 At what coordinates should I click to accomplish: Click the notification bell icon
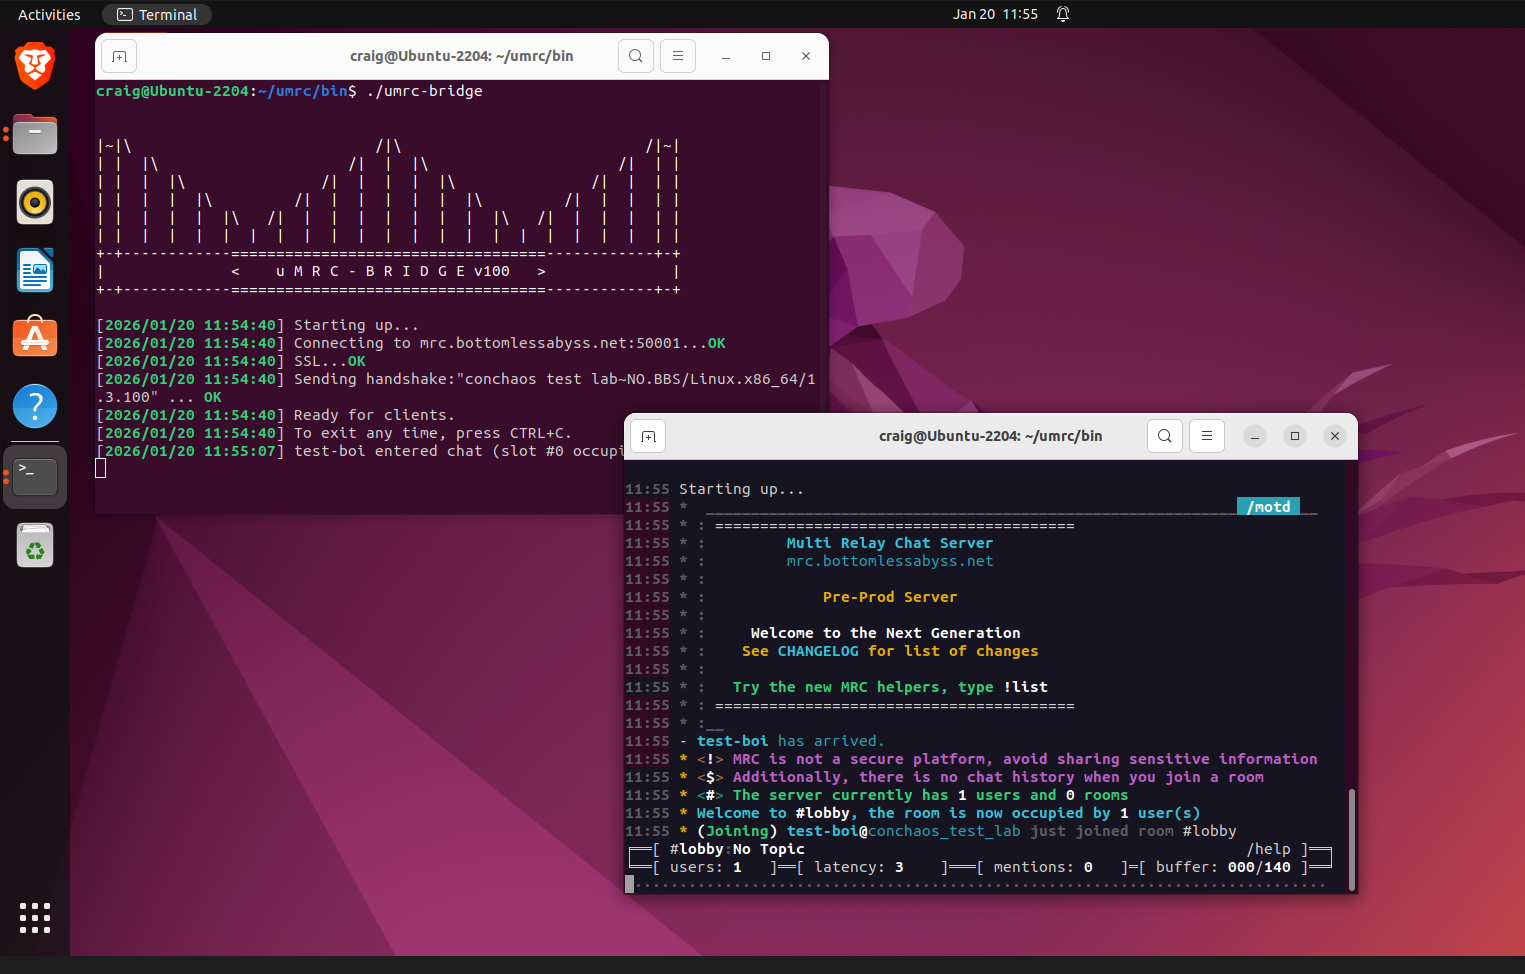(x=1063, y=14)
